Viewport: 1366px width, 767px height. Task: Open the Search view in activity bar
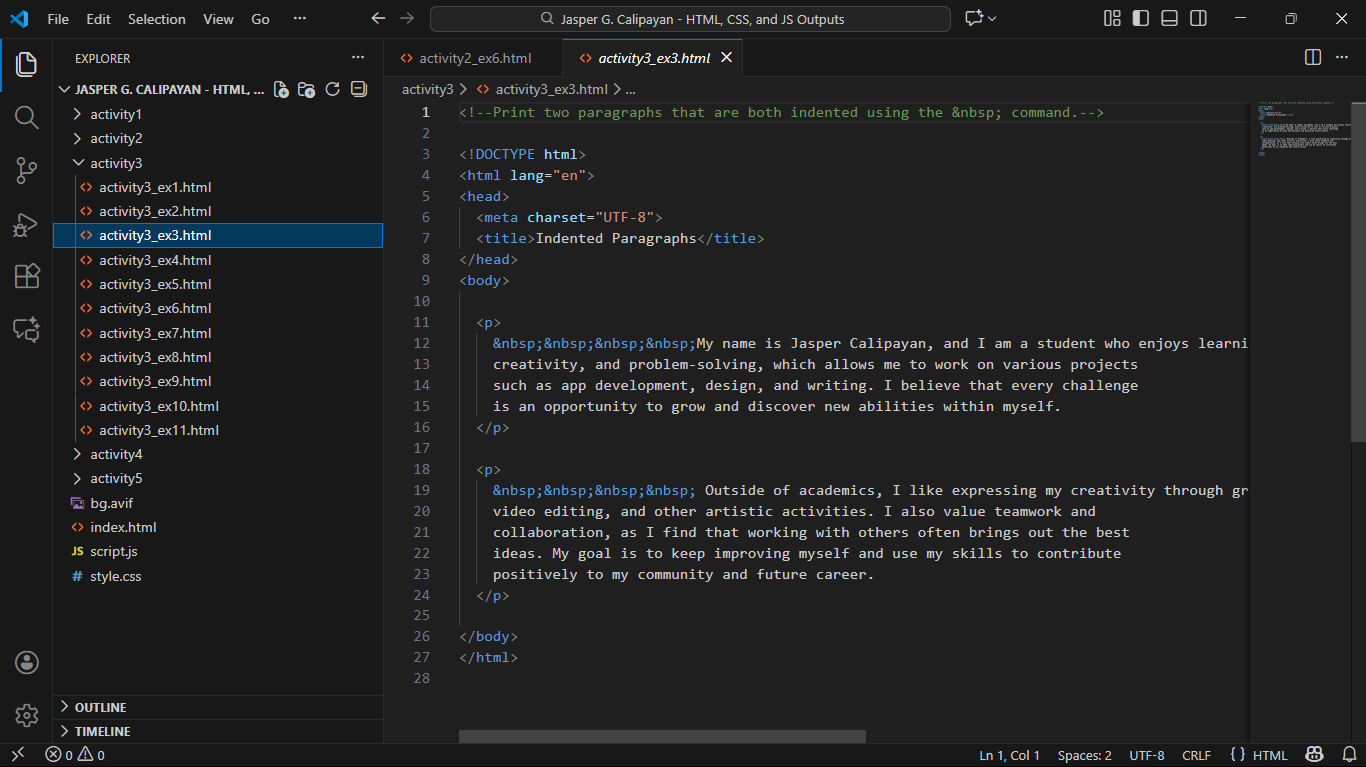pyautogui.click(x=27, y=118)
